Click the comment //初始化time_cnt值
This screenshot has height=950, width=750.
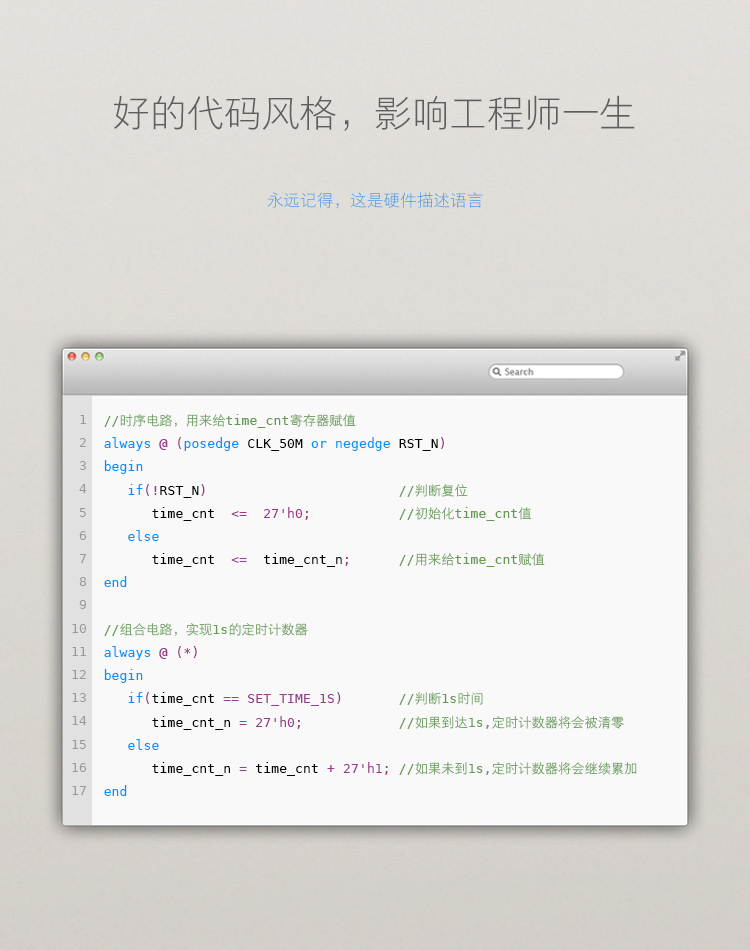tap(465, 514)
